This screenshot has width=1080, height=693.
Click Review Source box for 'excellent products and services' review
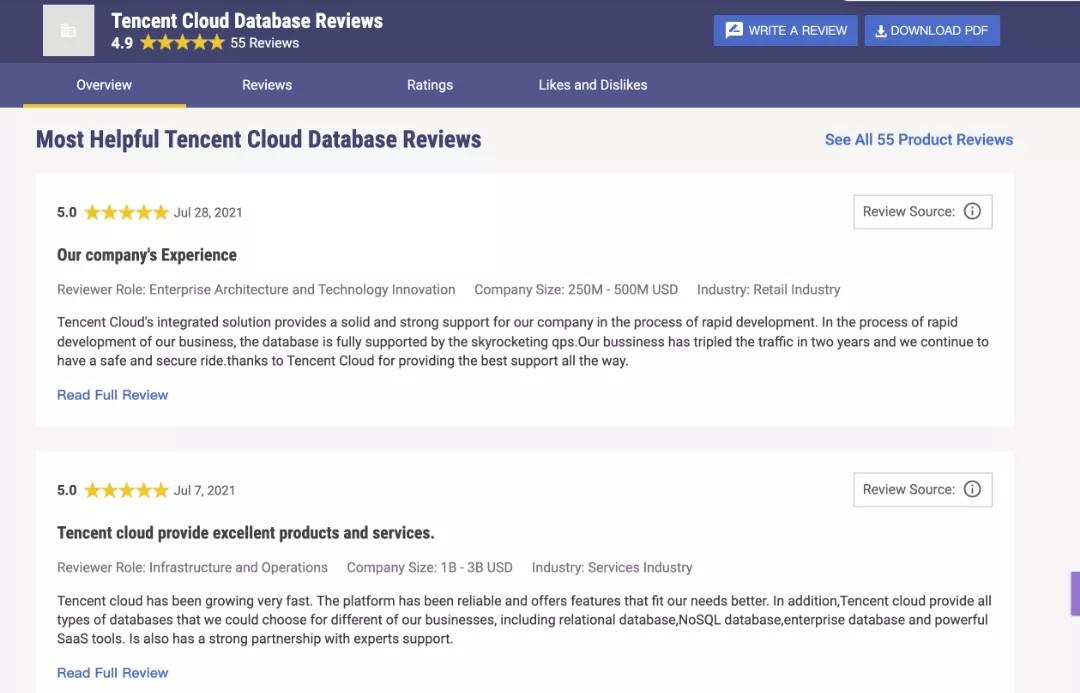click(923, 489)
